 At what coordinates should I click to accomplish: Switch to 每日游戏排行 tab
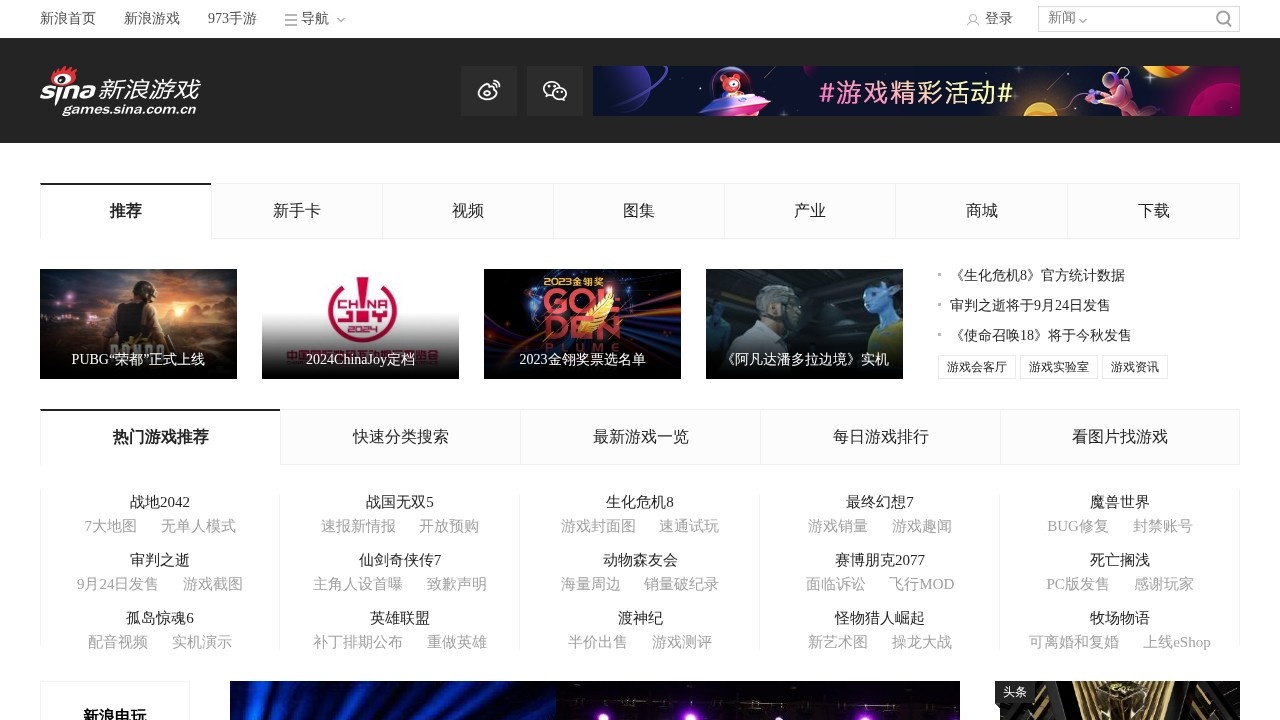coord(881,437)
